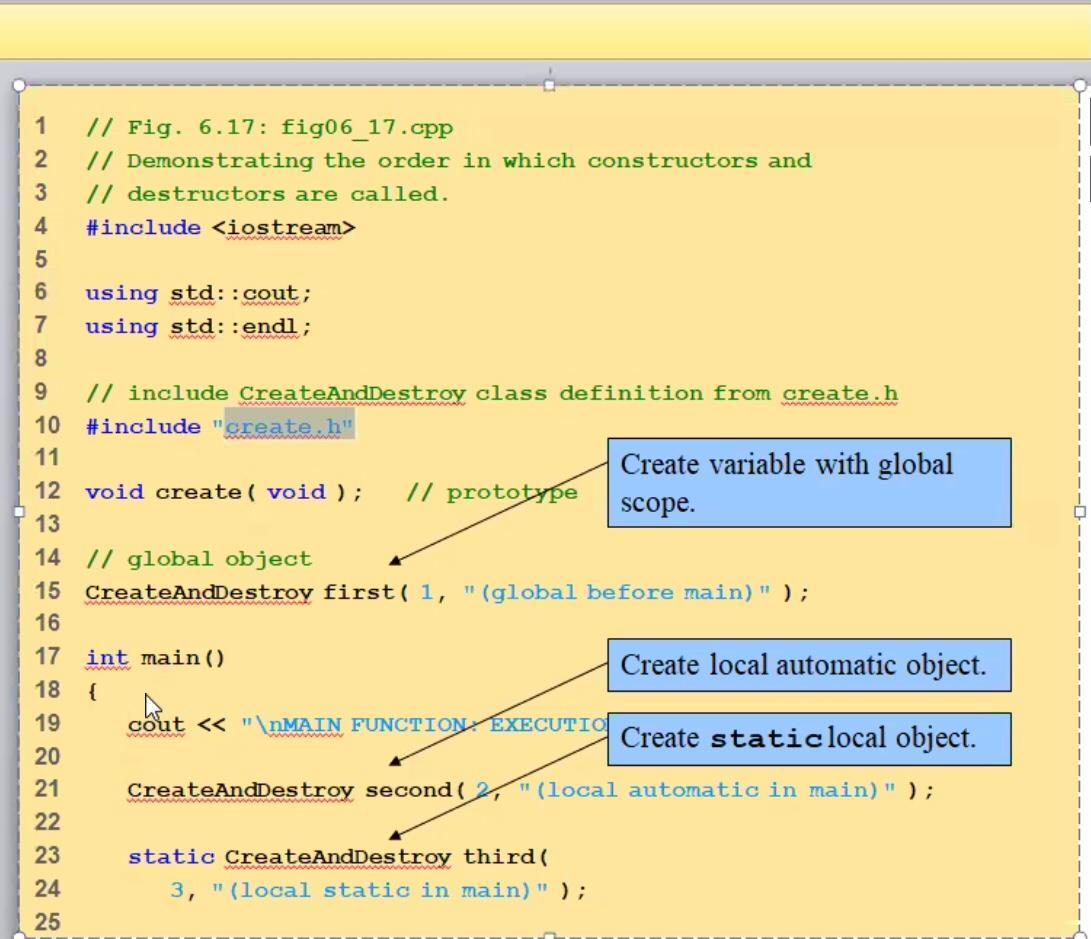Click the bottom-center resize handle
Viewport: 1091px width, 939px height.
[549, 936]
